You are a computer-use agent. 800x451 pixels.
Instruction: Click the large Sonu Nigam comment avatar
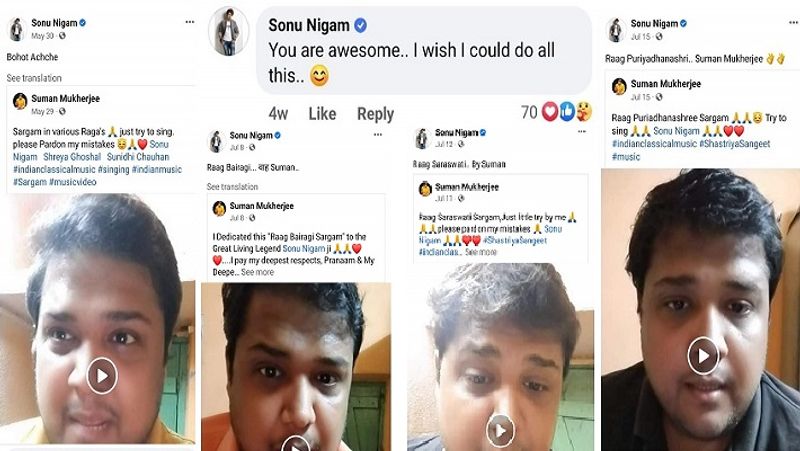(x=229, y=31)
